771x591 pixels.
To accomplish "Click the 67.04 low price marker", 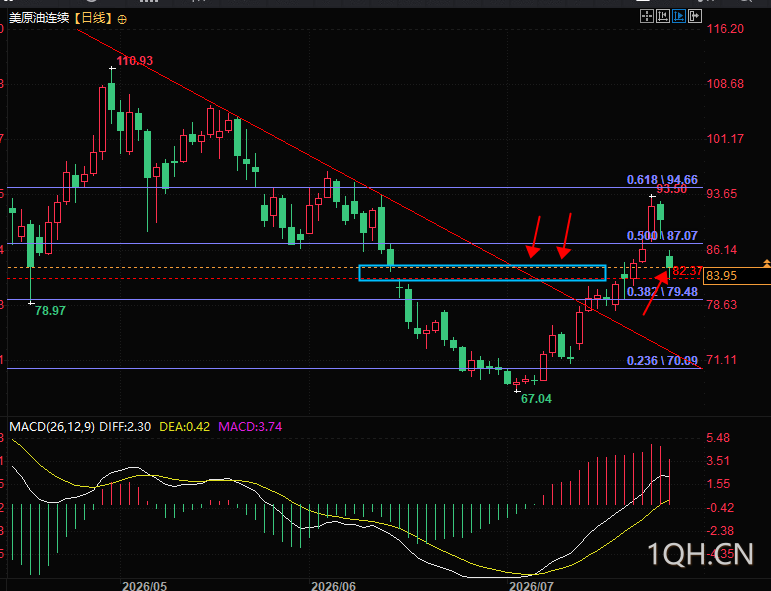I will point(536,399).
